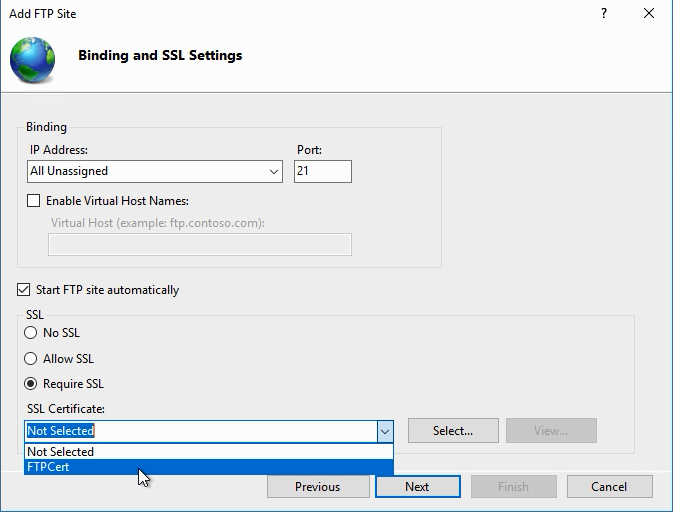The width and height of the screenshot is (673, 512).
Task: Go to the Next wizard page
Action: [x=417, y=487]
